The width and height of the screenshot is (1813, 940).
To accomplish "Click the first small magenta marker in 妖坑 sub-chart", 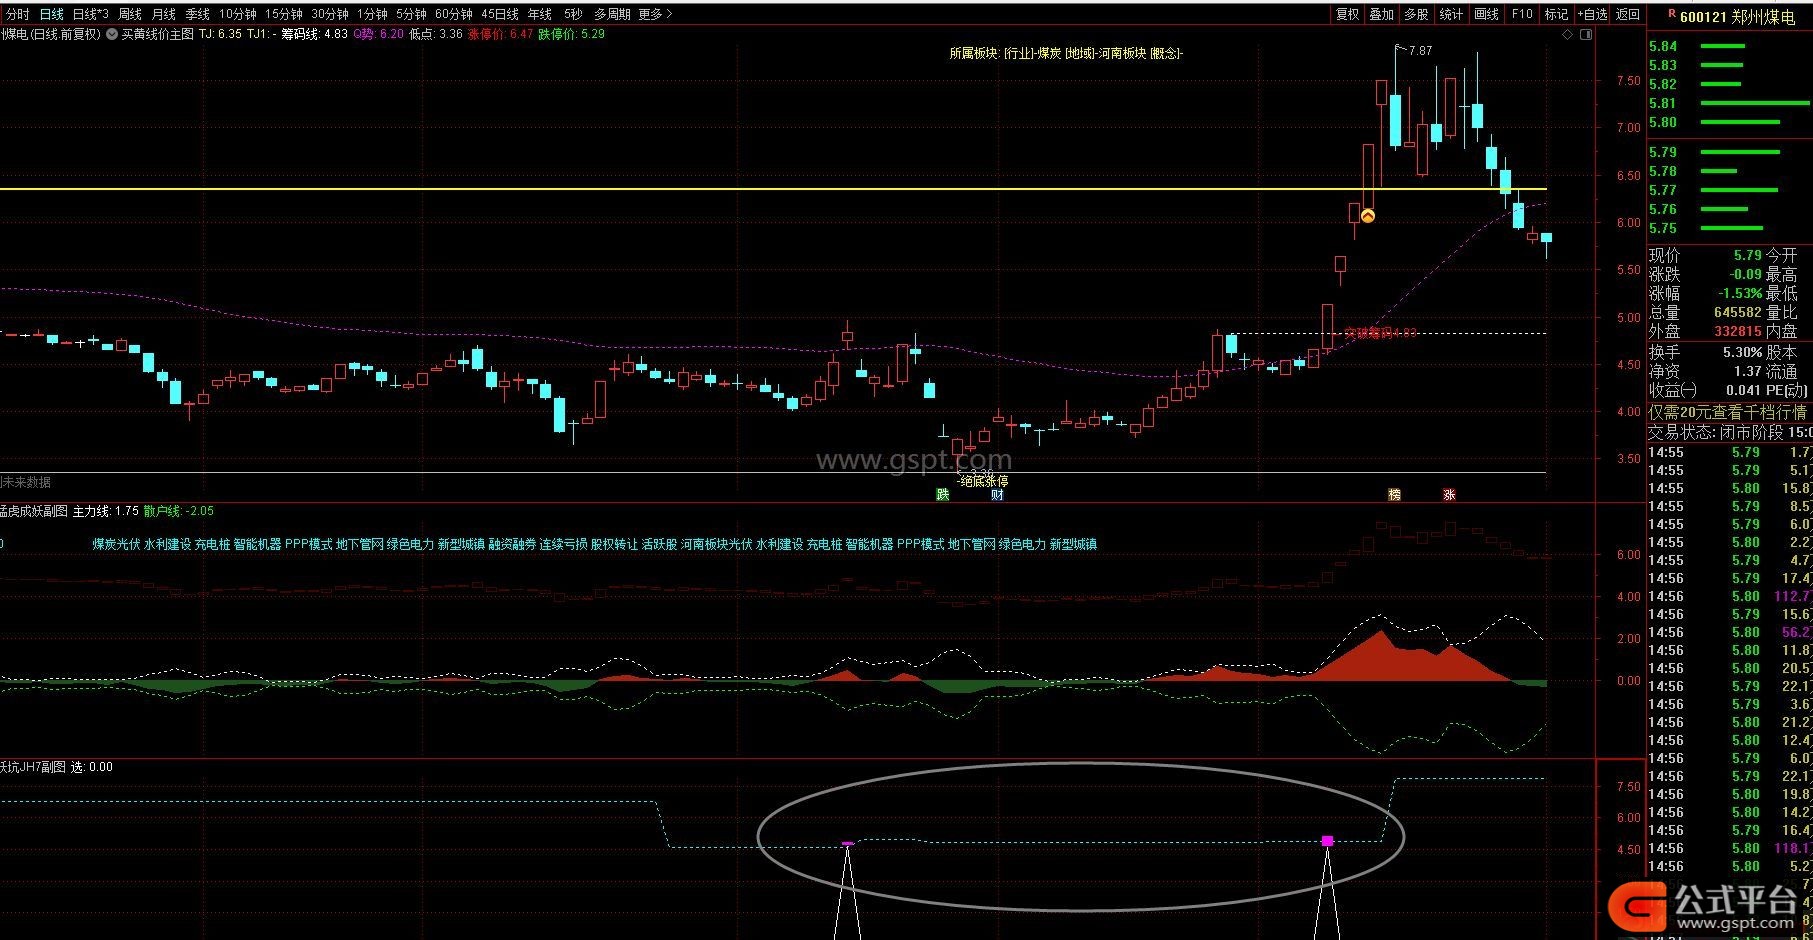I will (847, 844).
